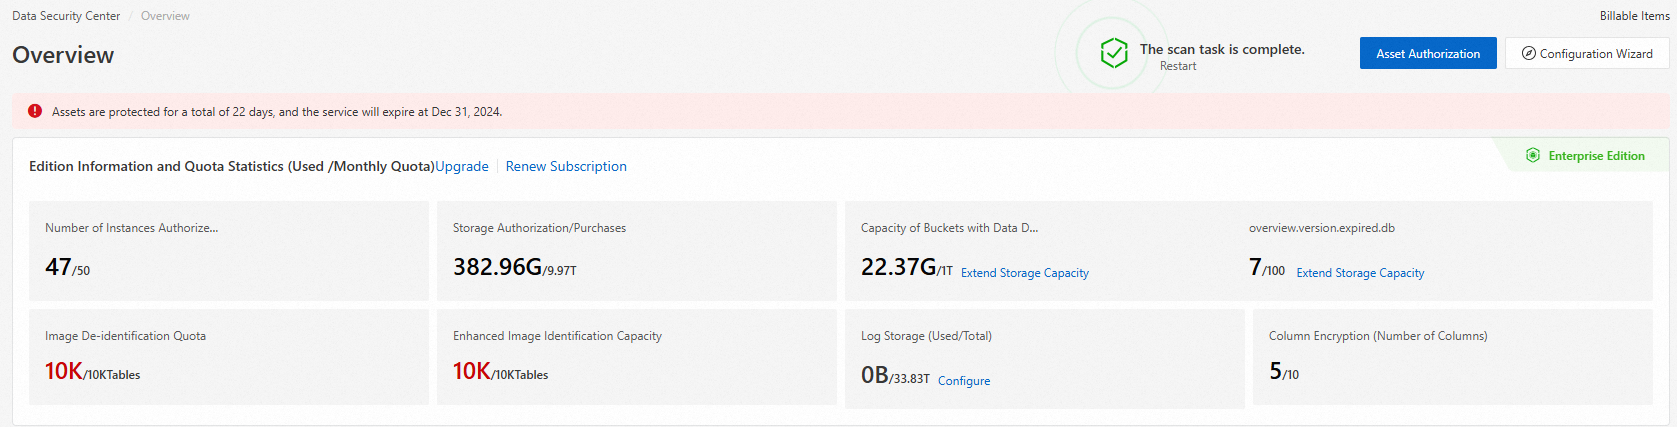Viewport: 1677px width, 427px height.
Task: Open Billable Items
Action: point(1634,16)
